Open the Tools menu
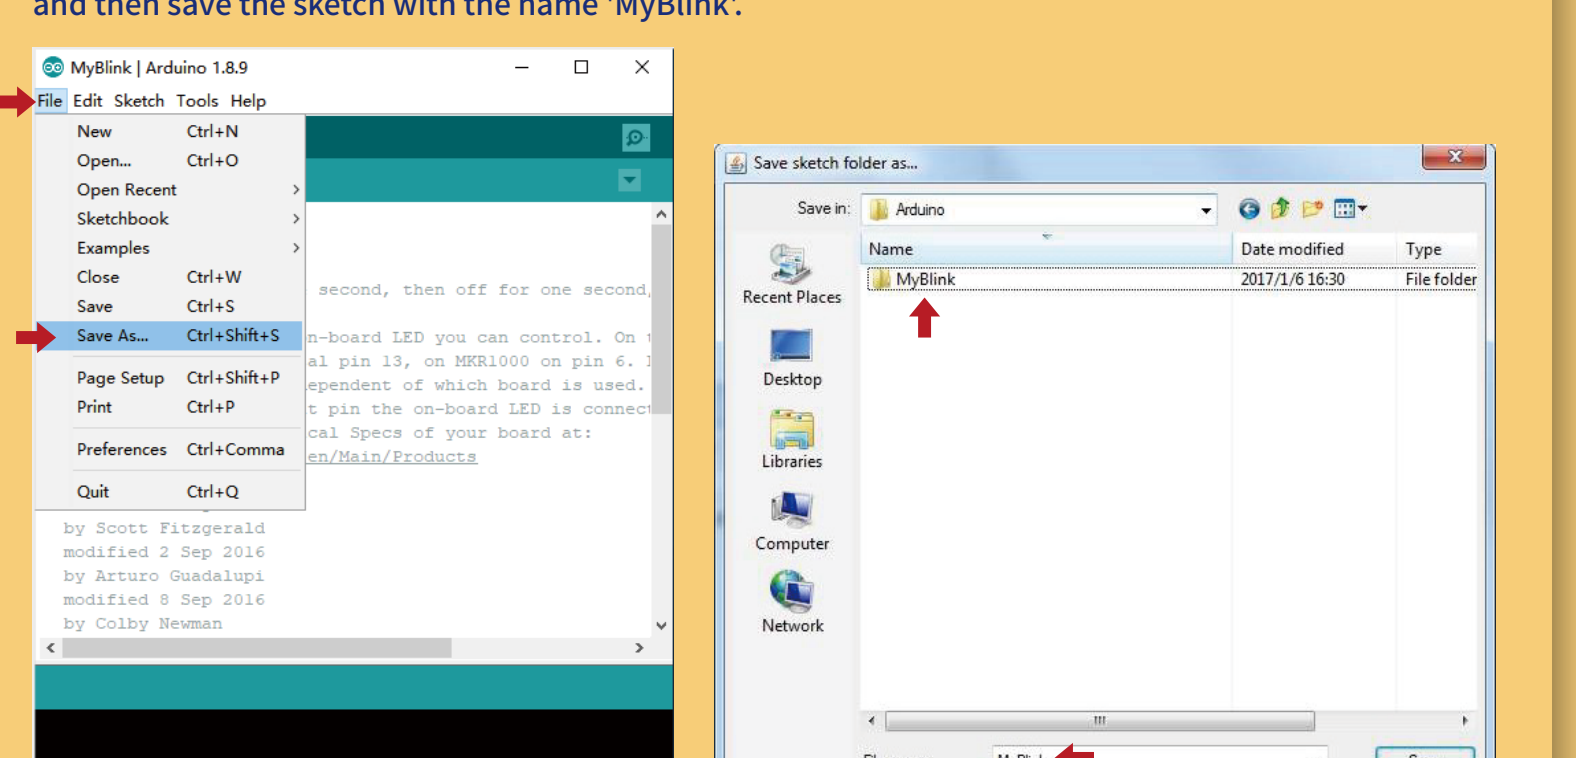 [197, 101]
